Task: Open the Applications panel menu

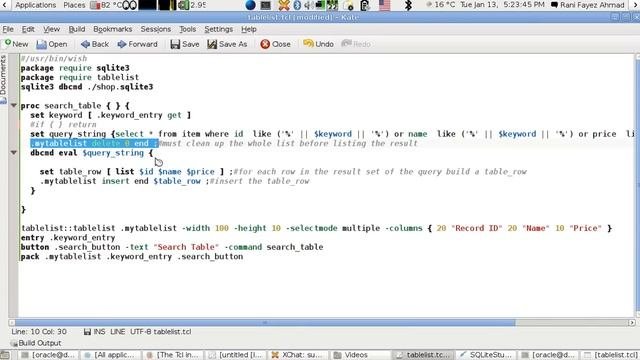Action: tap(36, 5)
